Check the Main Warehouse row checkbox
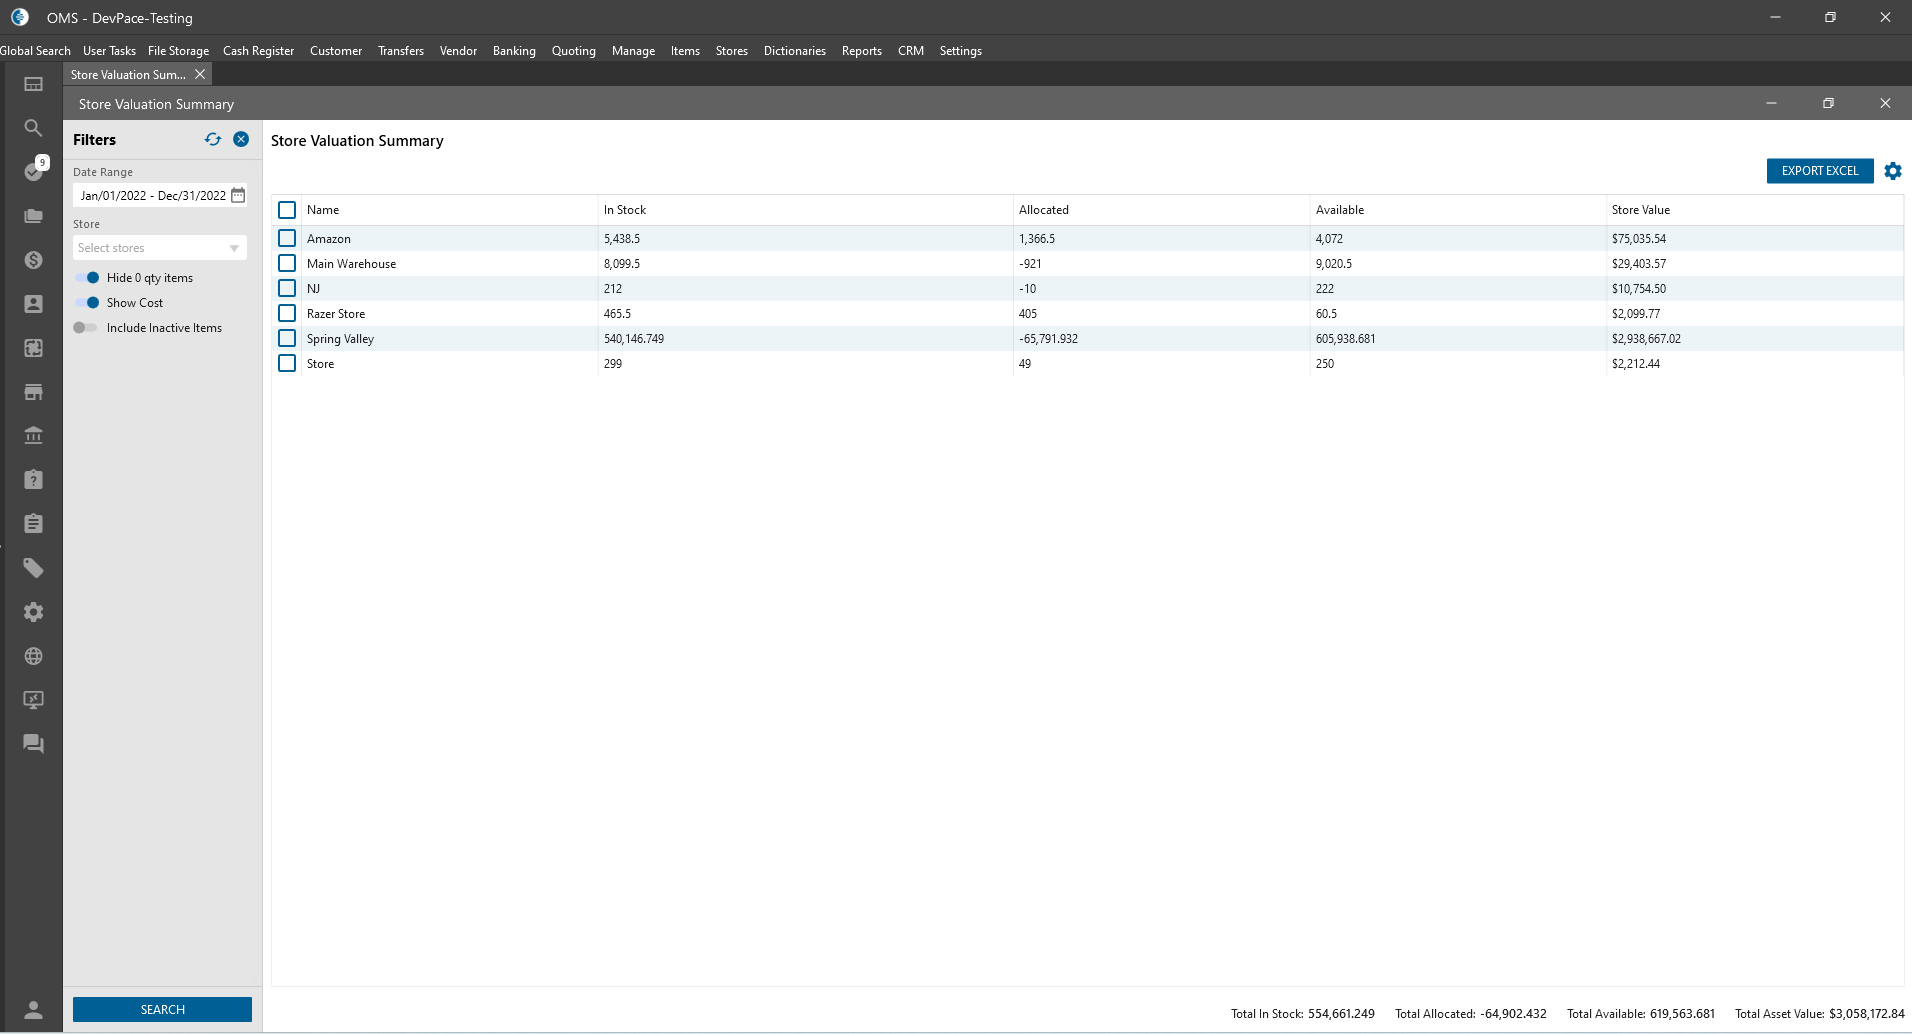 287,263
